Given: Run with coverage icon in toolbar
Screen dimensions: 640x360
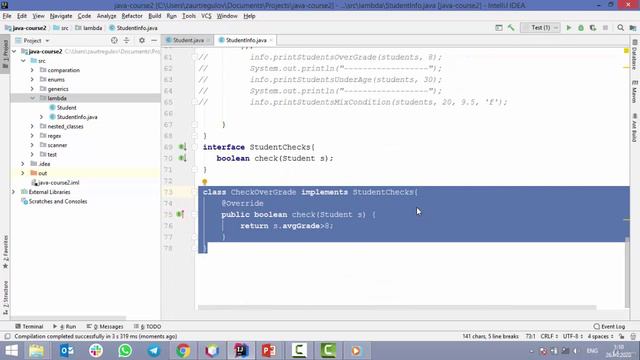Looking at the screenshot, I should [x=593, y=28].
